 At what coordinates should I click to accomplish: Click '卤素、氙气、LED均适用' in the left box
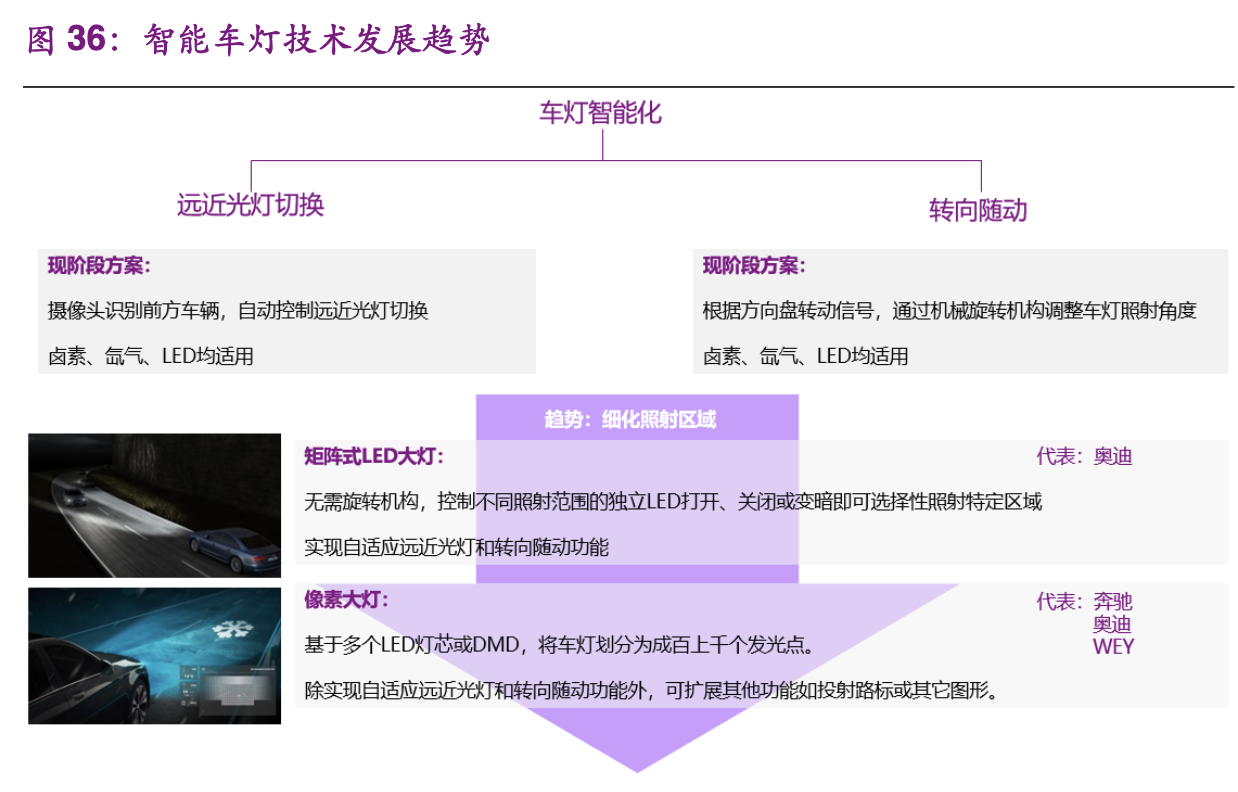coord(150,356)
